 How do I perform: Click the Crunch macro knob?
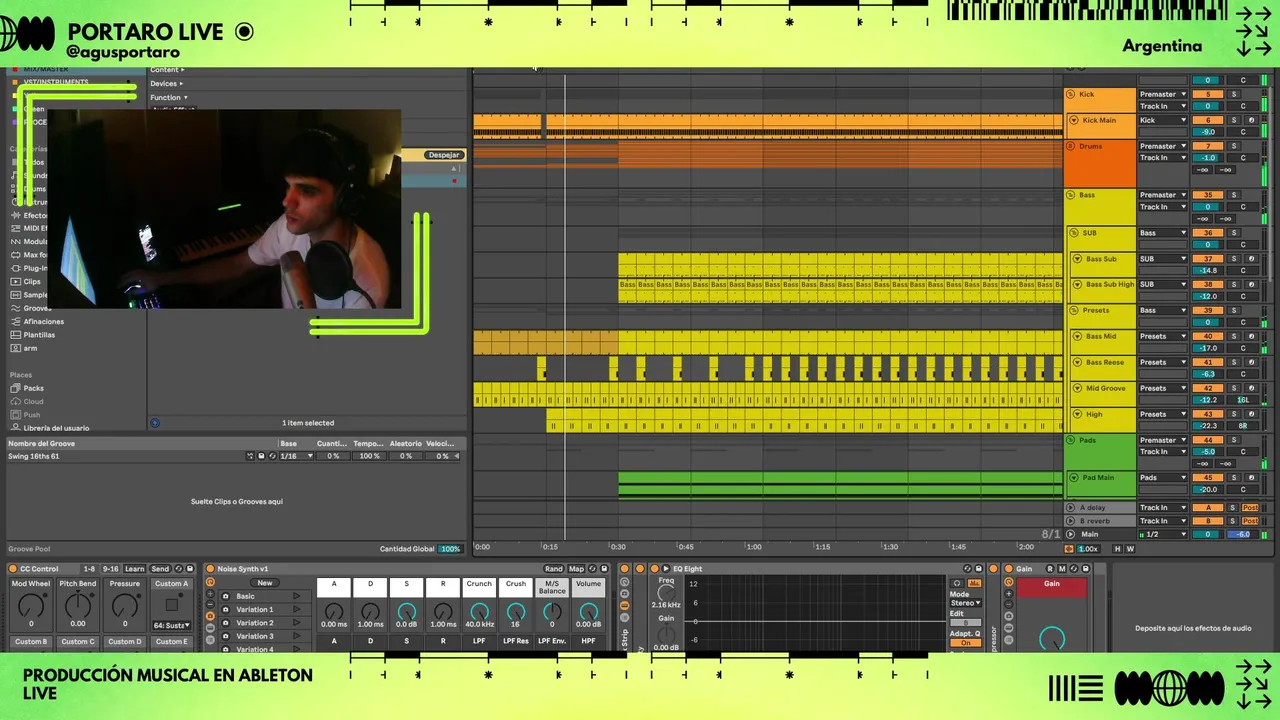coord(479,611)
